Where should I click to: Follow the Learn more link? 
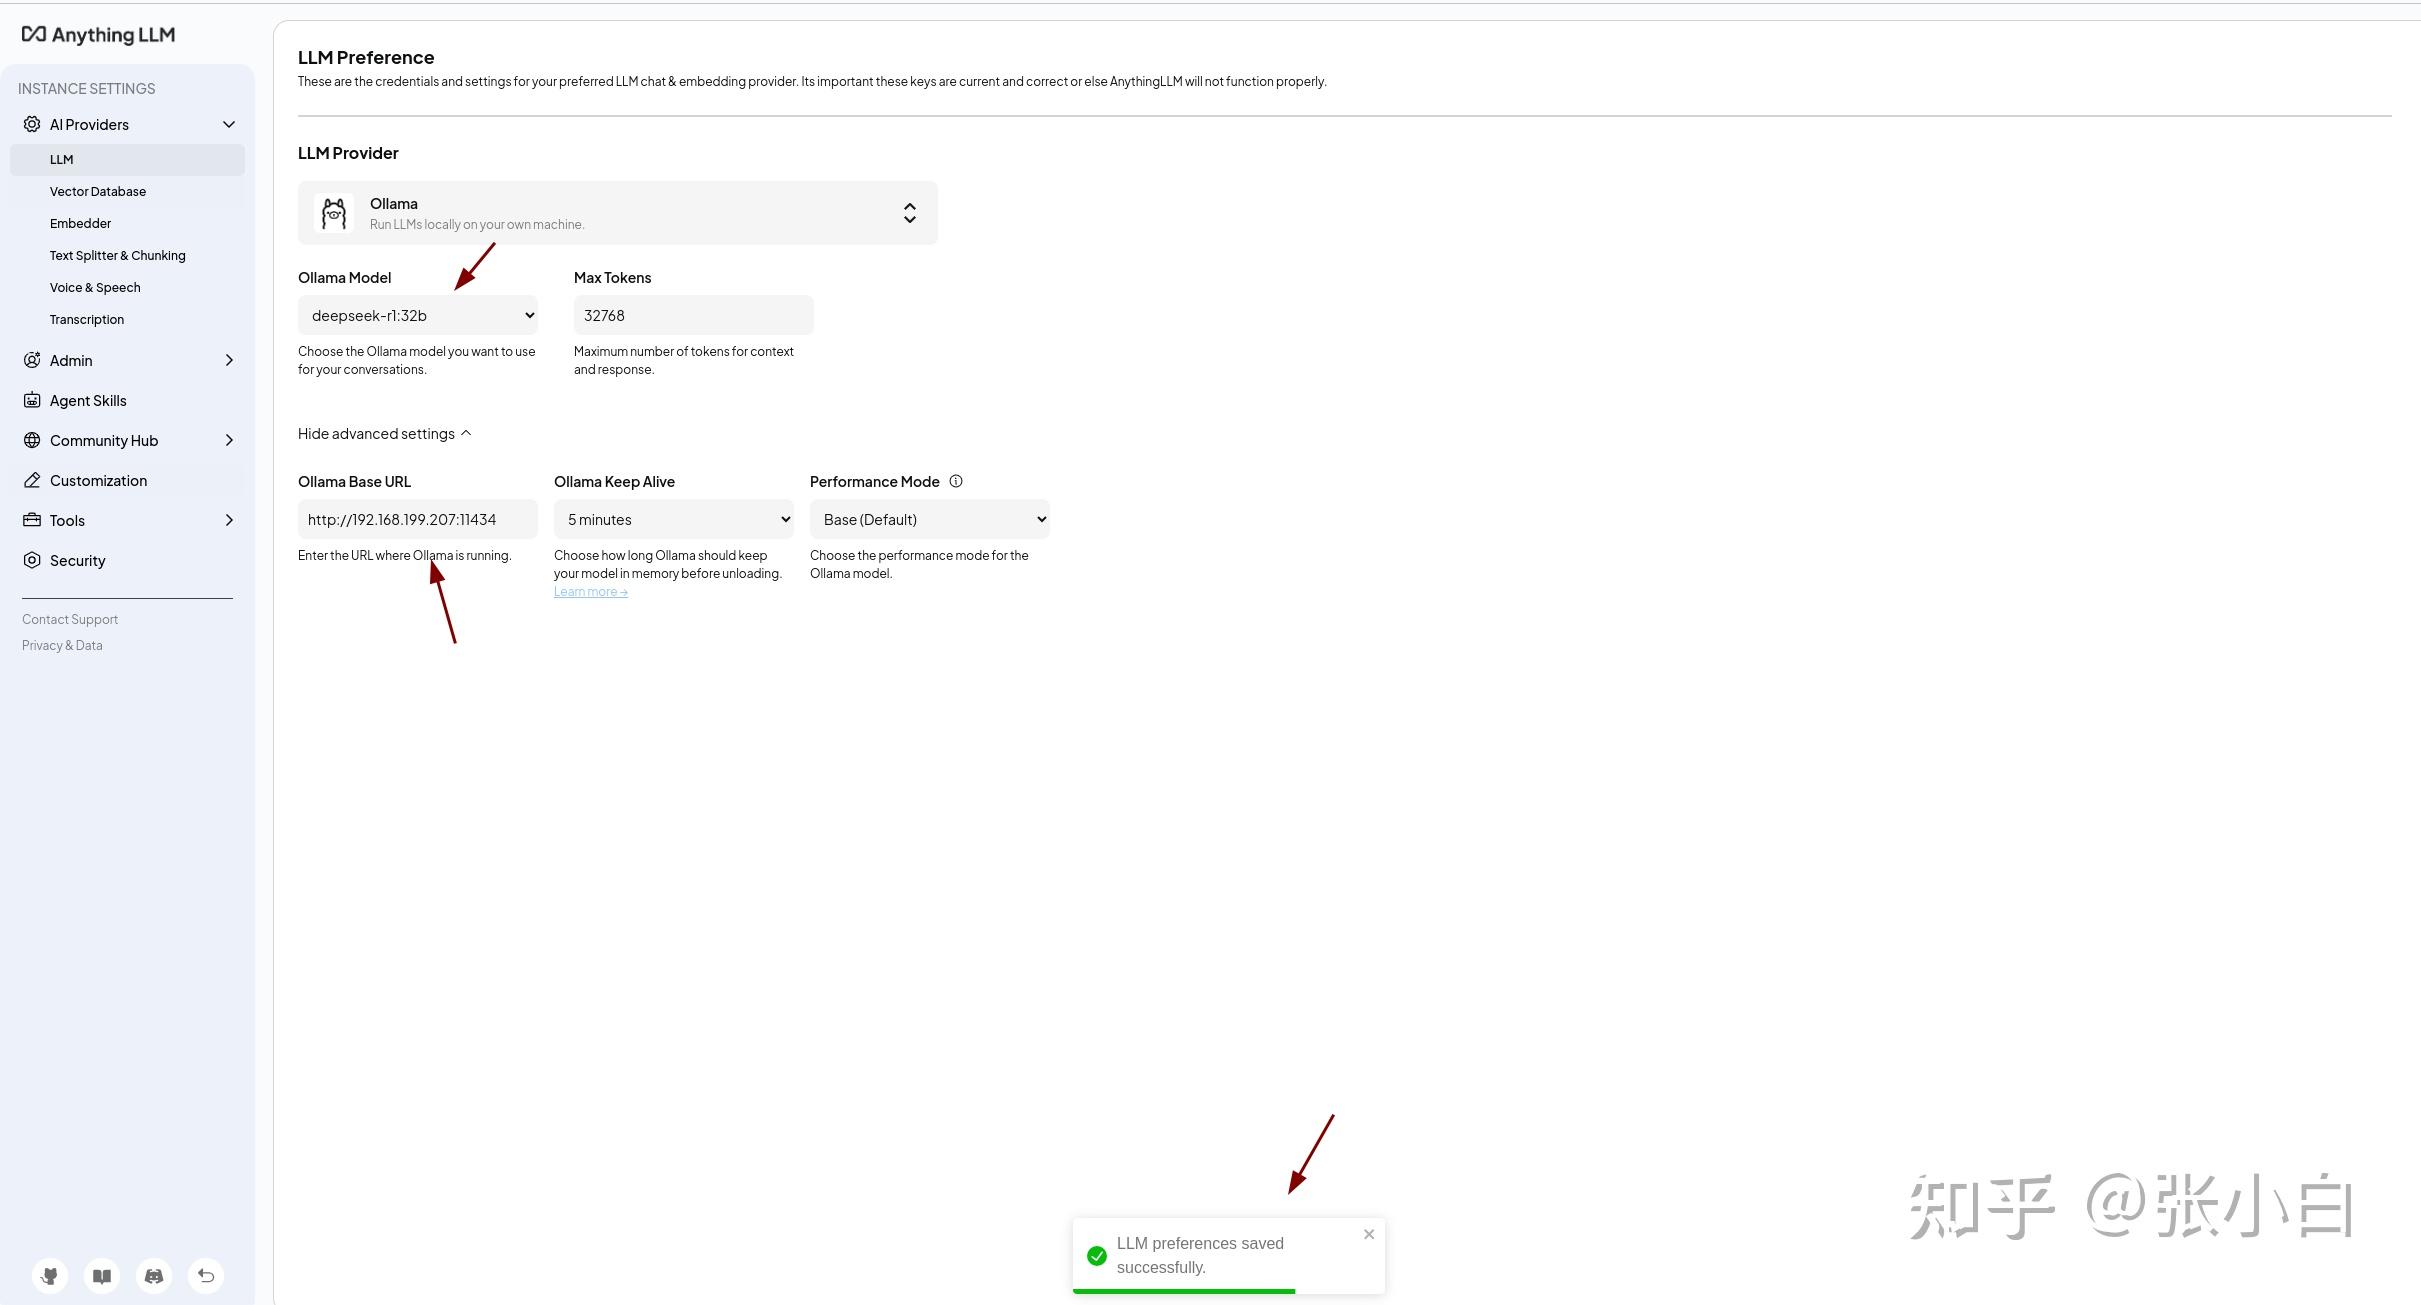point(591,592)
